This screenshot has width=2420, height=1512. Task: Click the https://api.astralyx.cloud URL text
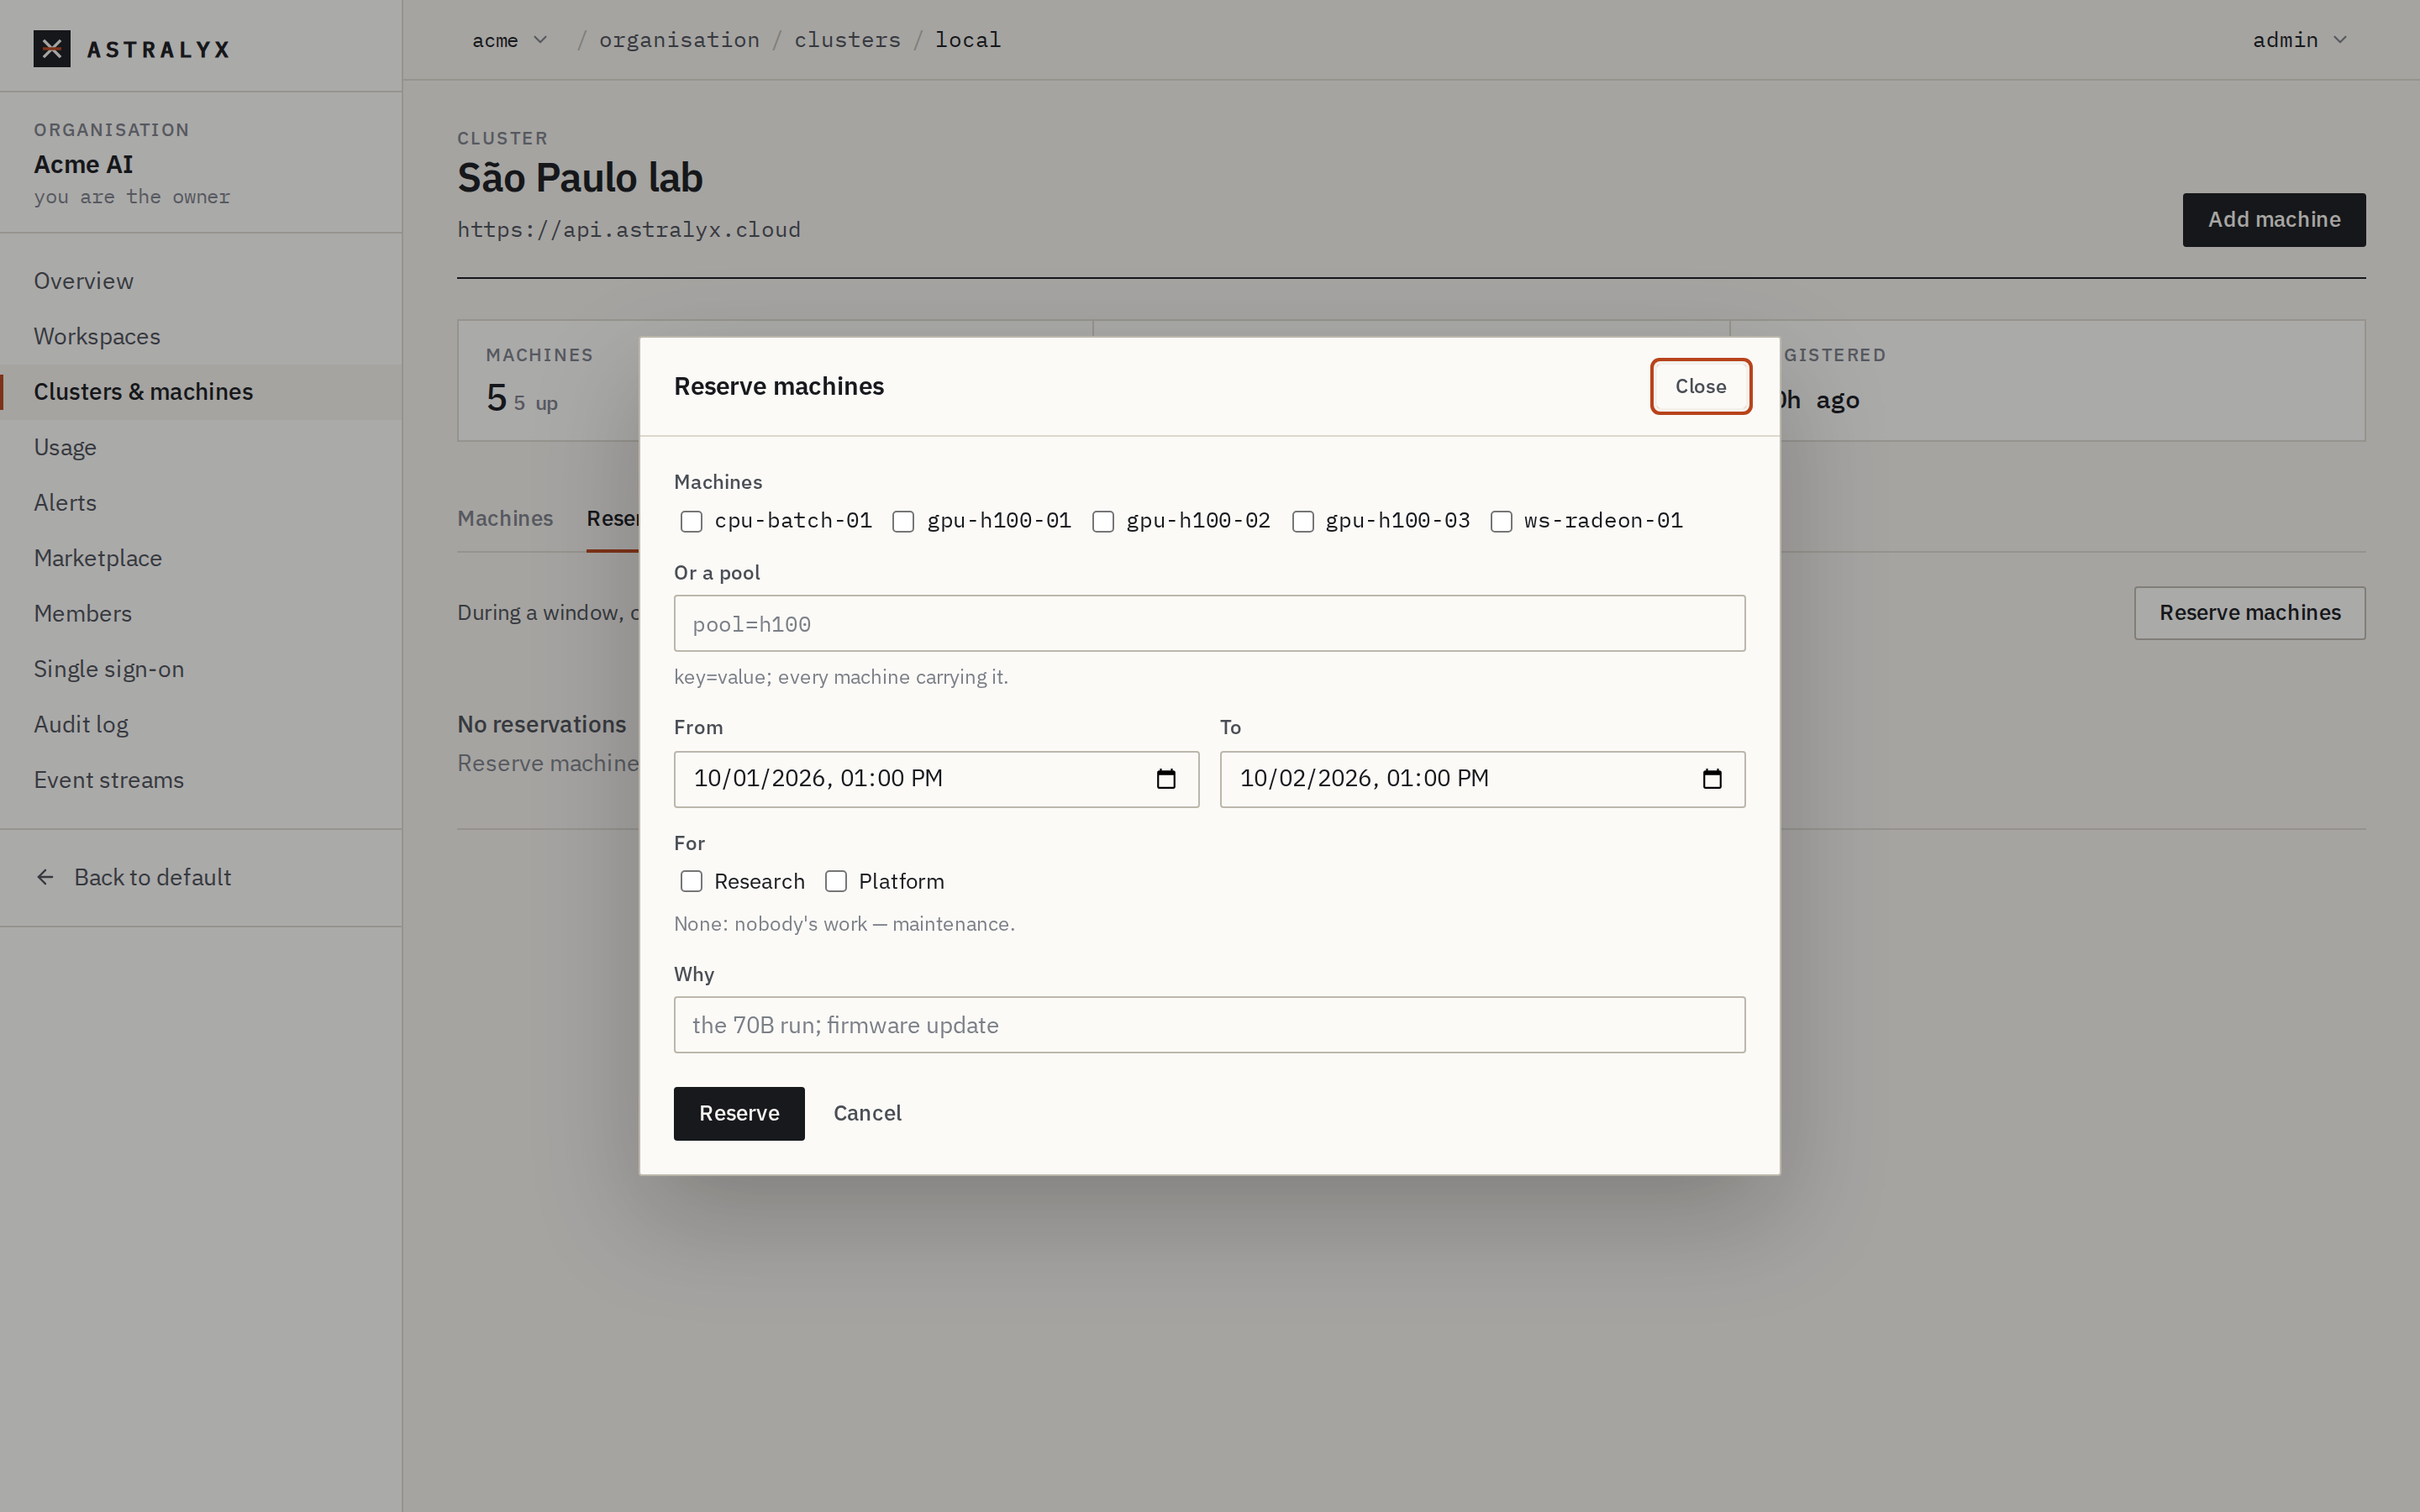click(x=629, y=230)
